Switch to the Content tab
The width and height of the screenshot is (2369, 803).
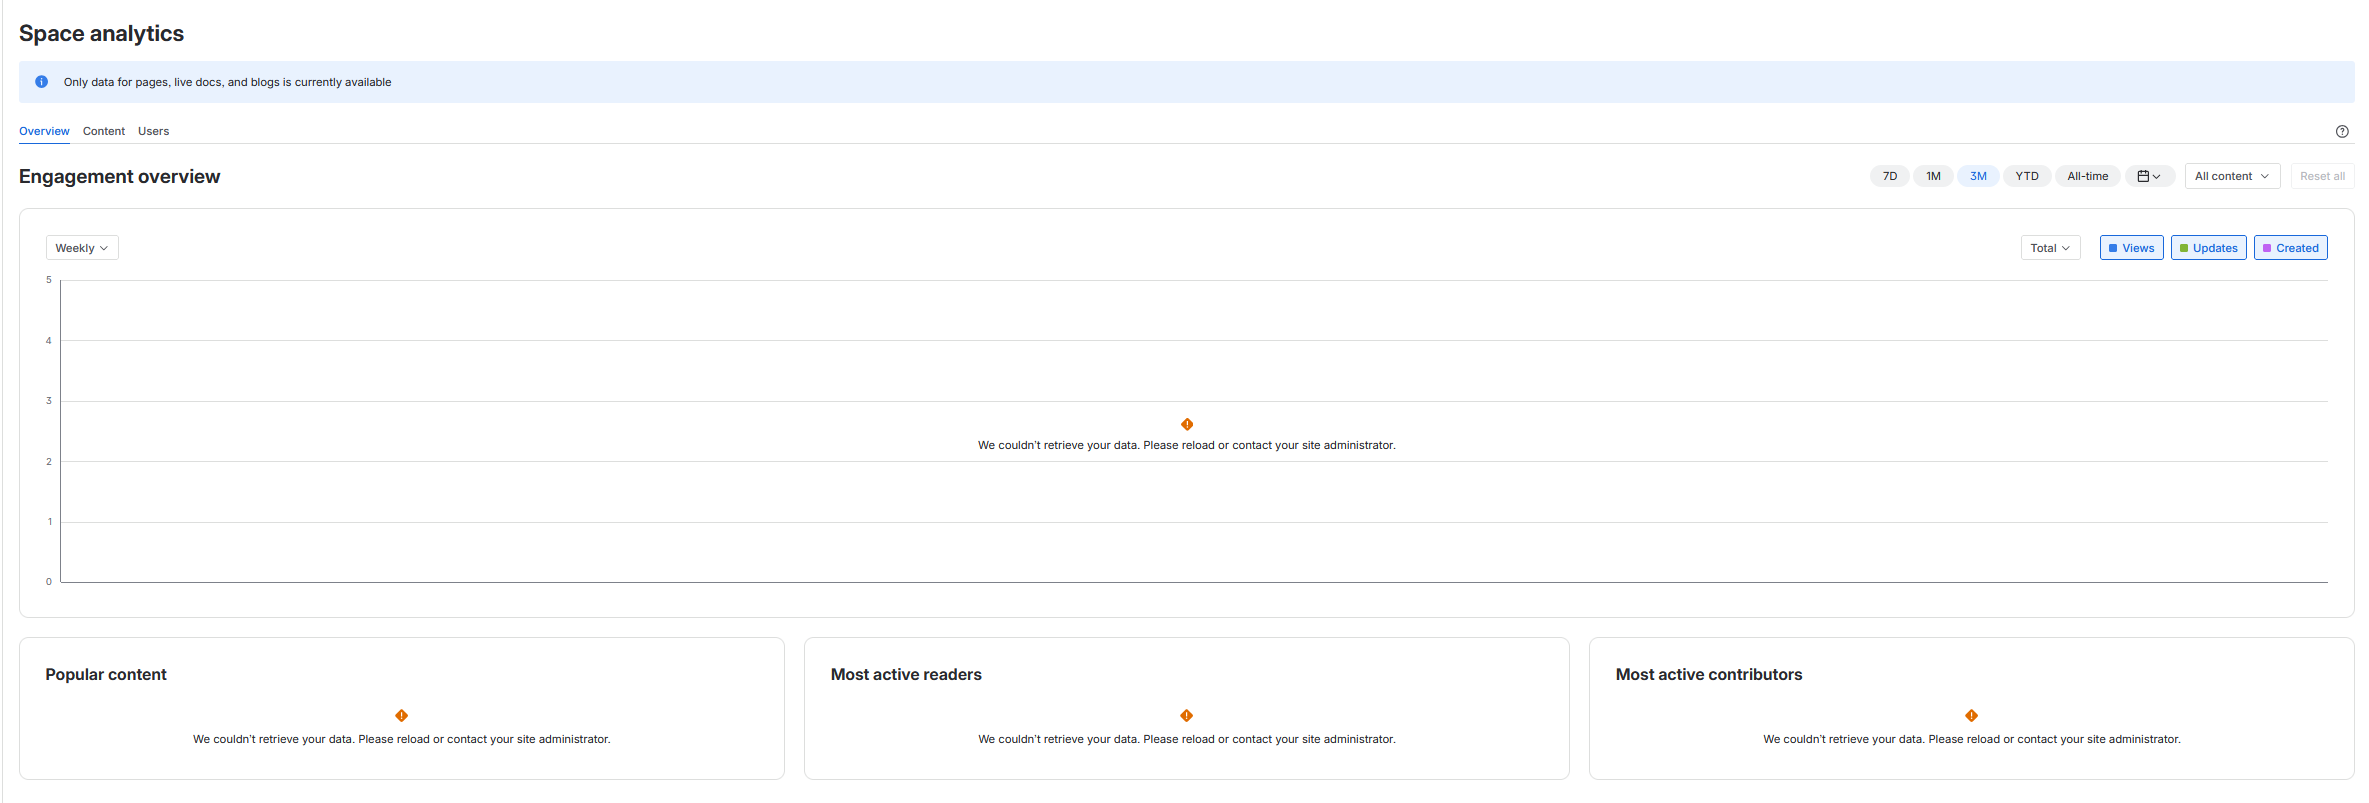tap(104, 131)
